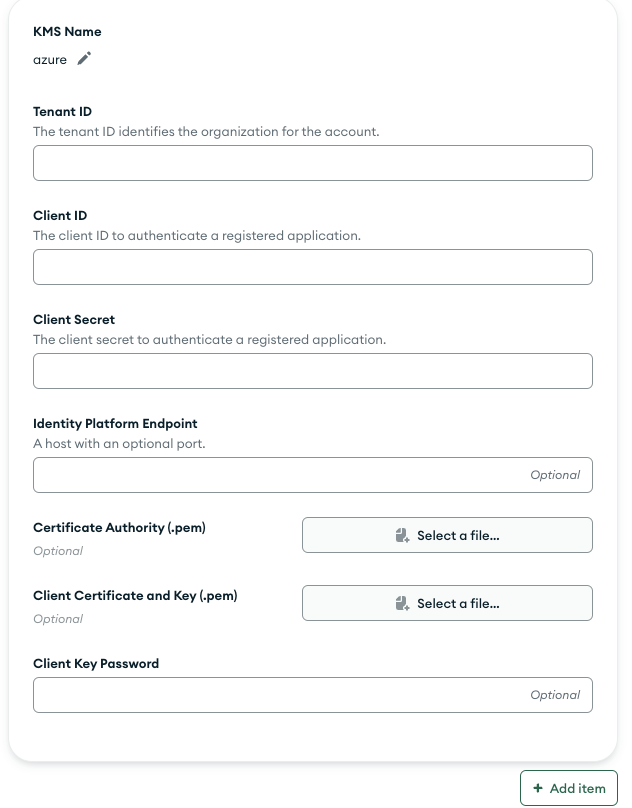This screenshot has height=808, width=632.
Task: Focus the Identity Platform Endpoint field
Action: click(280, 475)
